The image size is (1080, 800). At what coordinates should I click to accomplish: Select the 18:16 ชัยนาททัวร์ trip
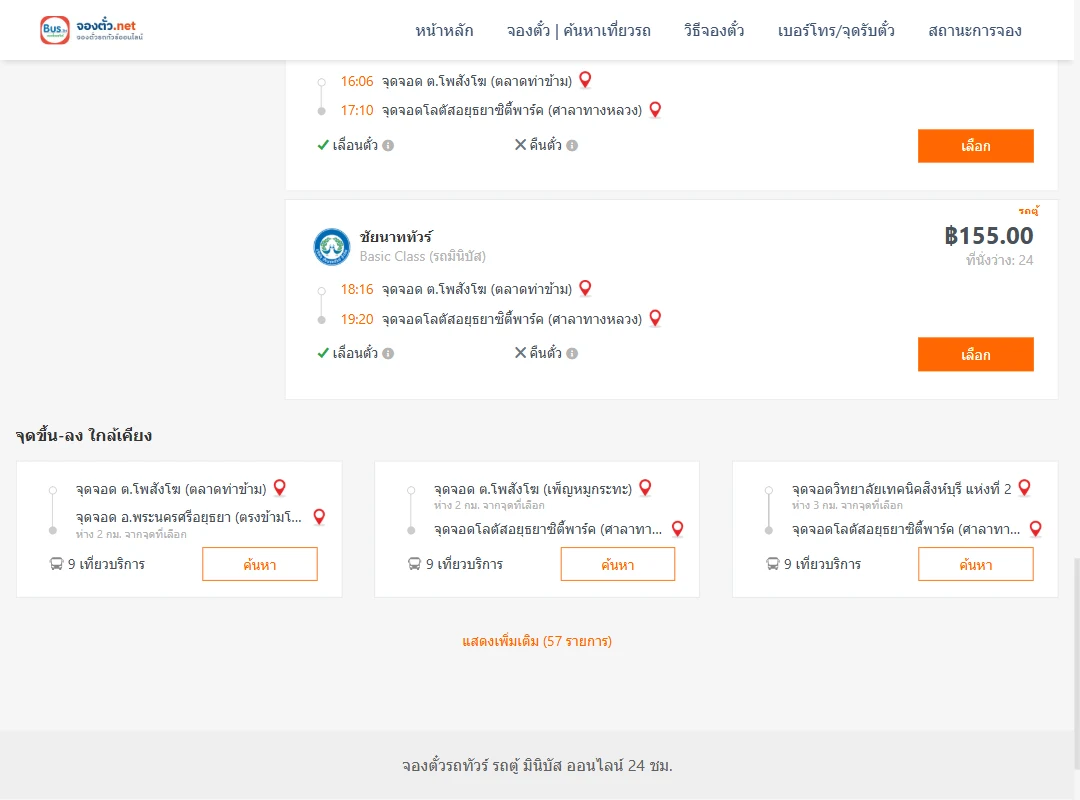click(x=975, y=354)
